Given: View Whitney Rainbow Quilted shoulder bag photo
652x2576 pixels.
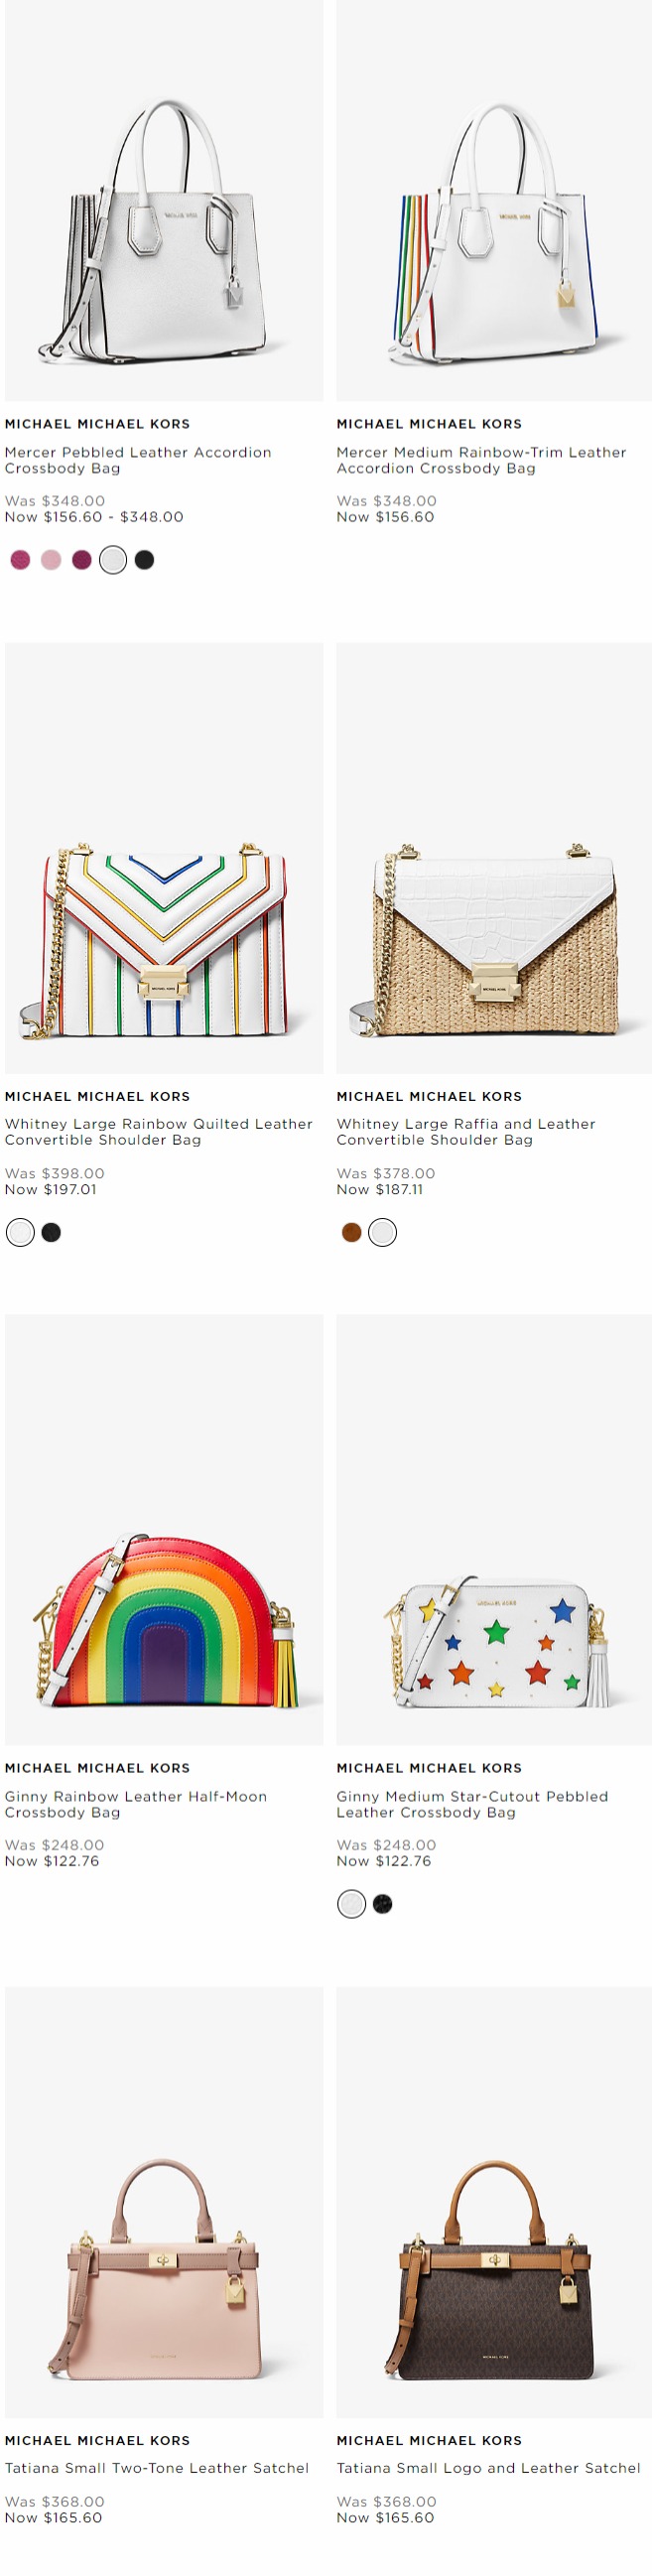Looking at the screenshot, I should tap(164, 858).
